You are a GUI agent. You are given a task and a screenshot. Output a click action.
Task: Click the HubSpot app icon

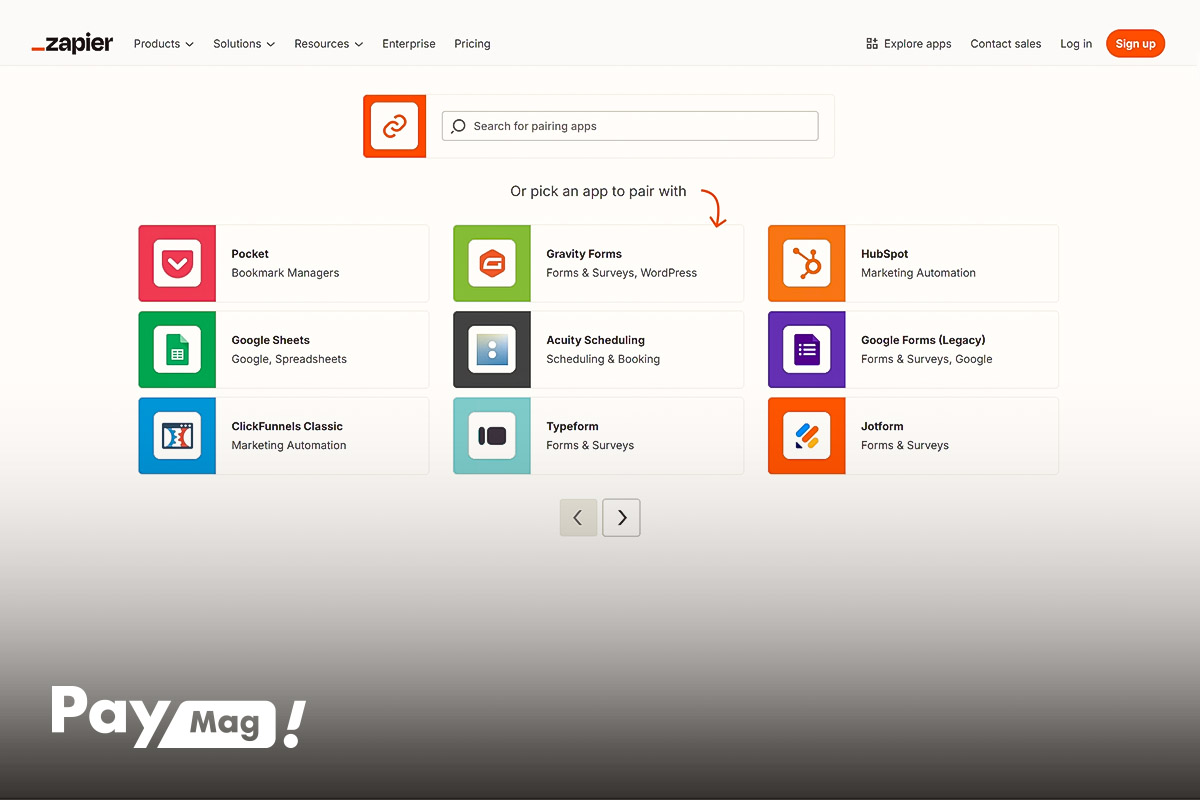pyautogui.click(x=807, y=263)
